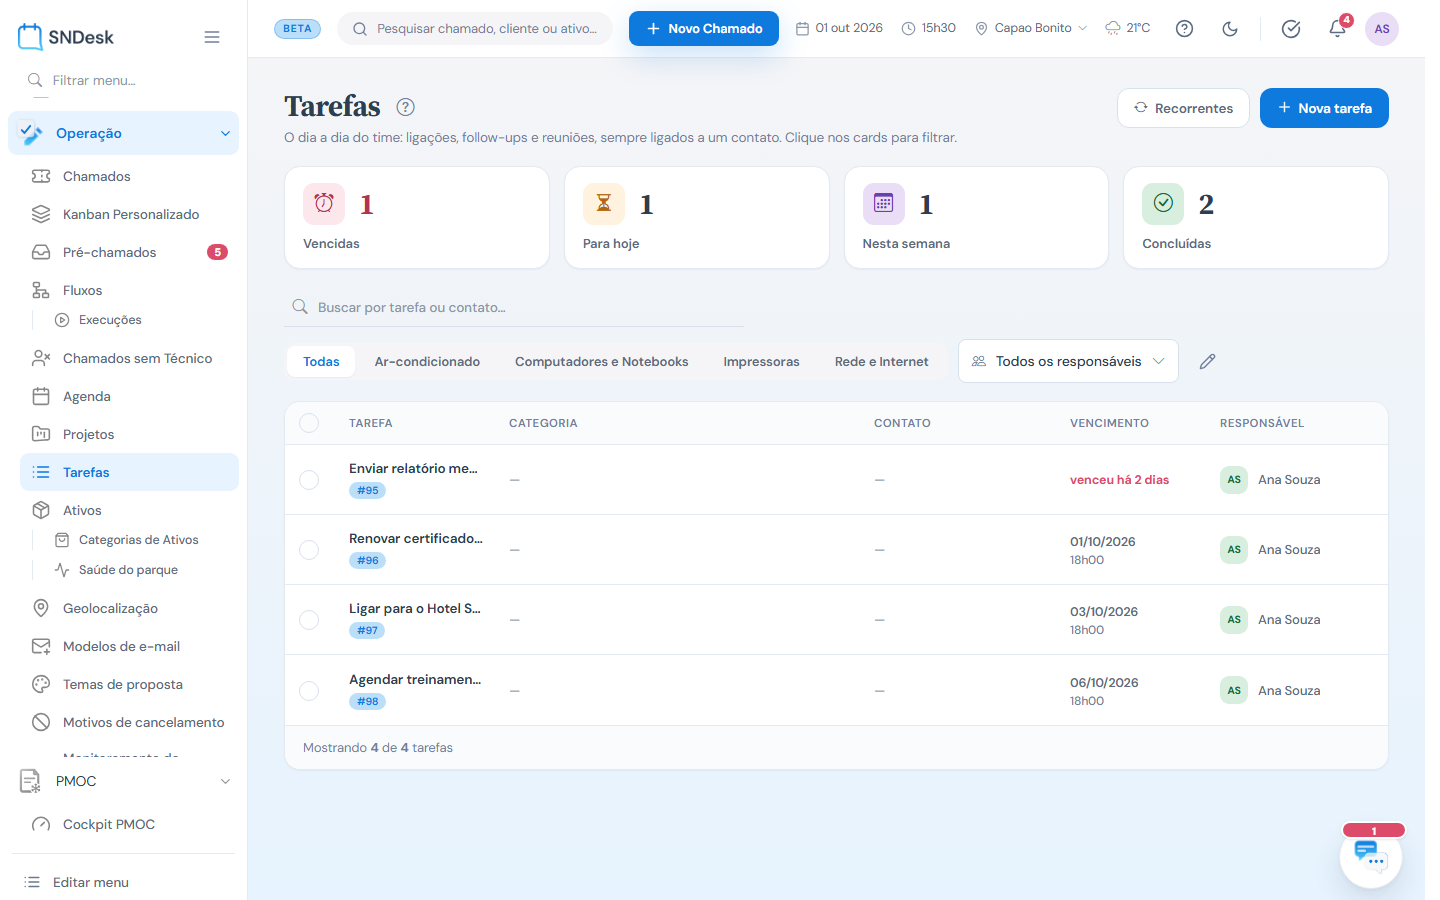The height and width of the screenshot is (900, 1440).
Task: Mark task Ligar para o Hotel #97 done
Action: click(309, 620)
